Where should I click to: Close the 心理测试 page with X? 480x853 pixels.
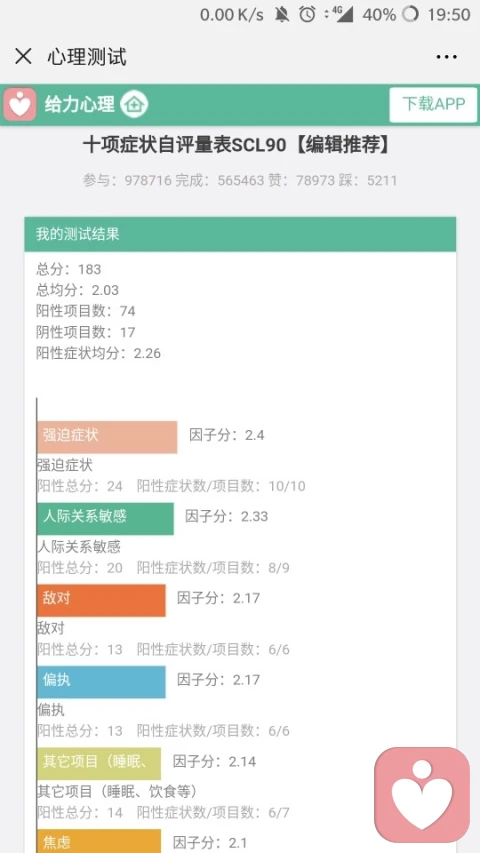(23, 56)
